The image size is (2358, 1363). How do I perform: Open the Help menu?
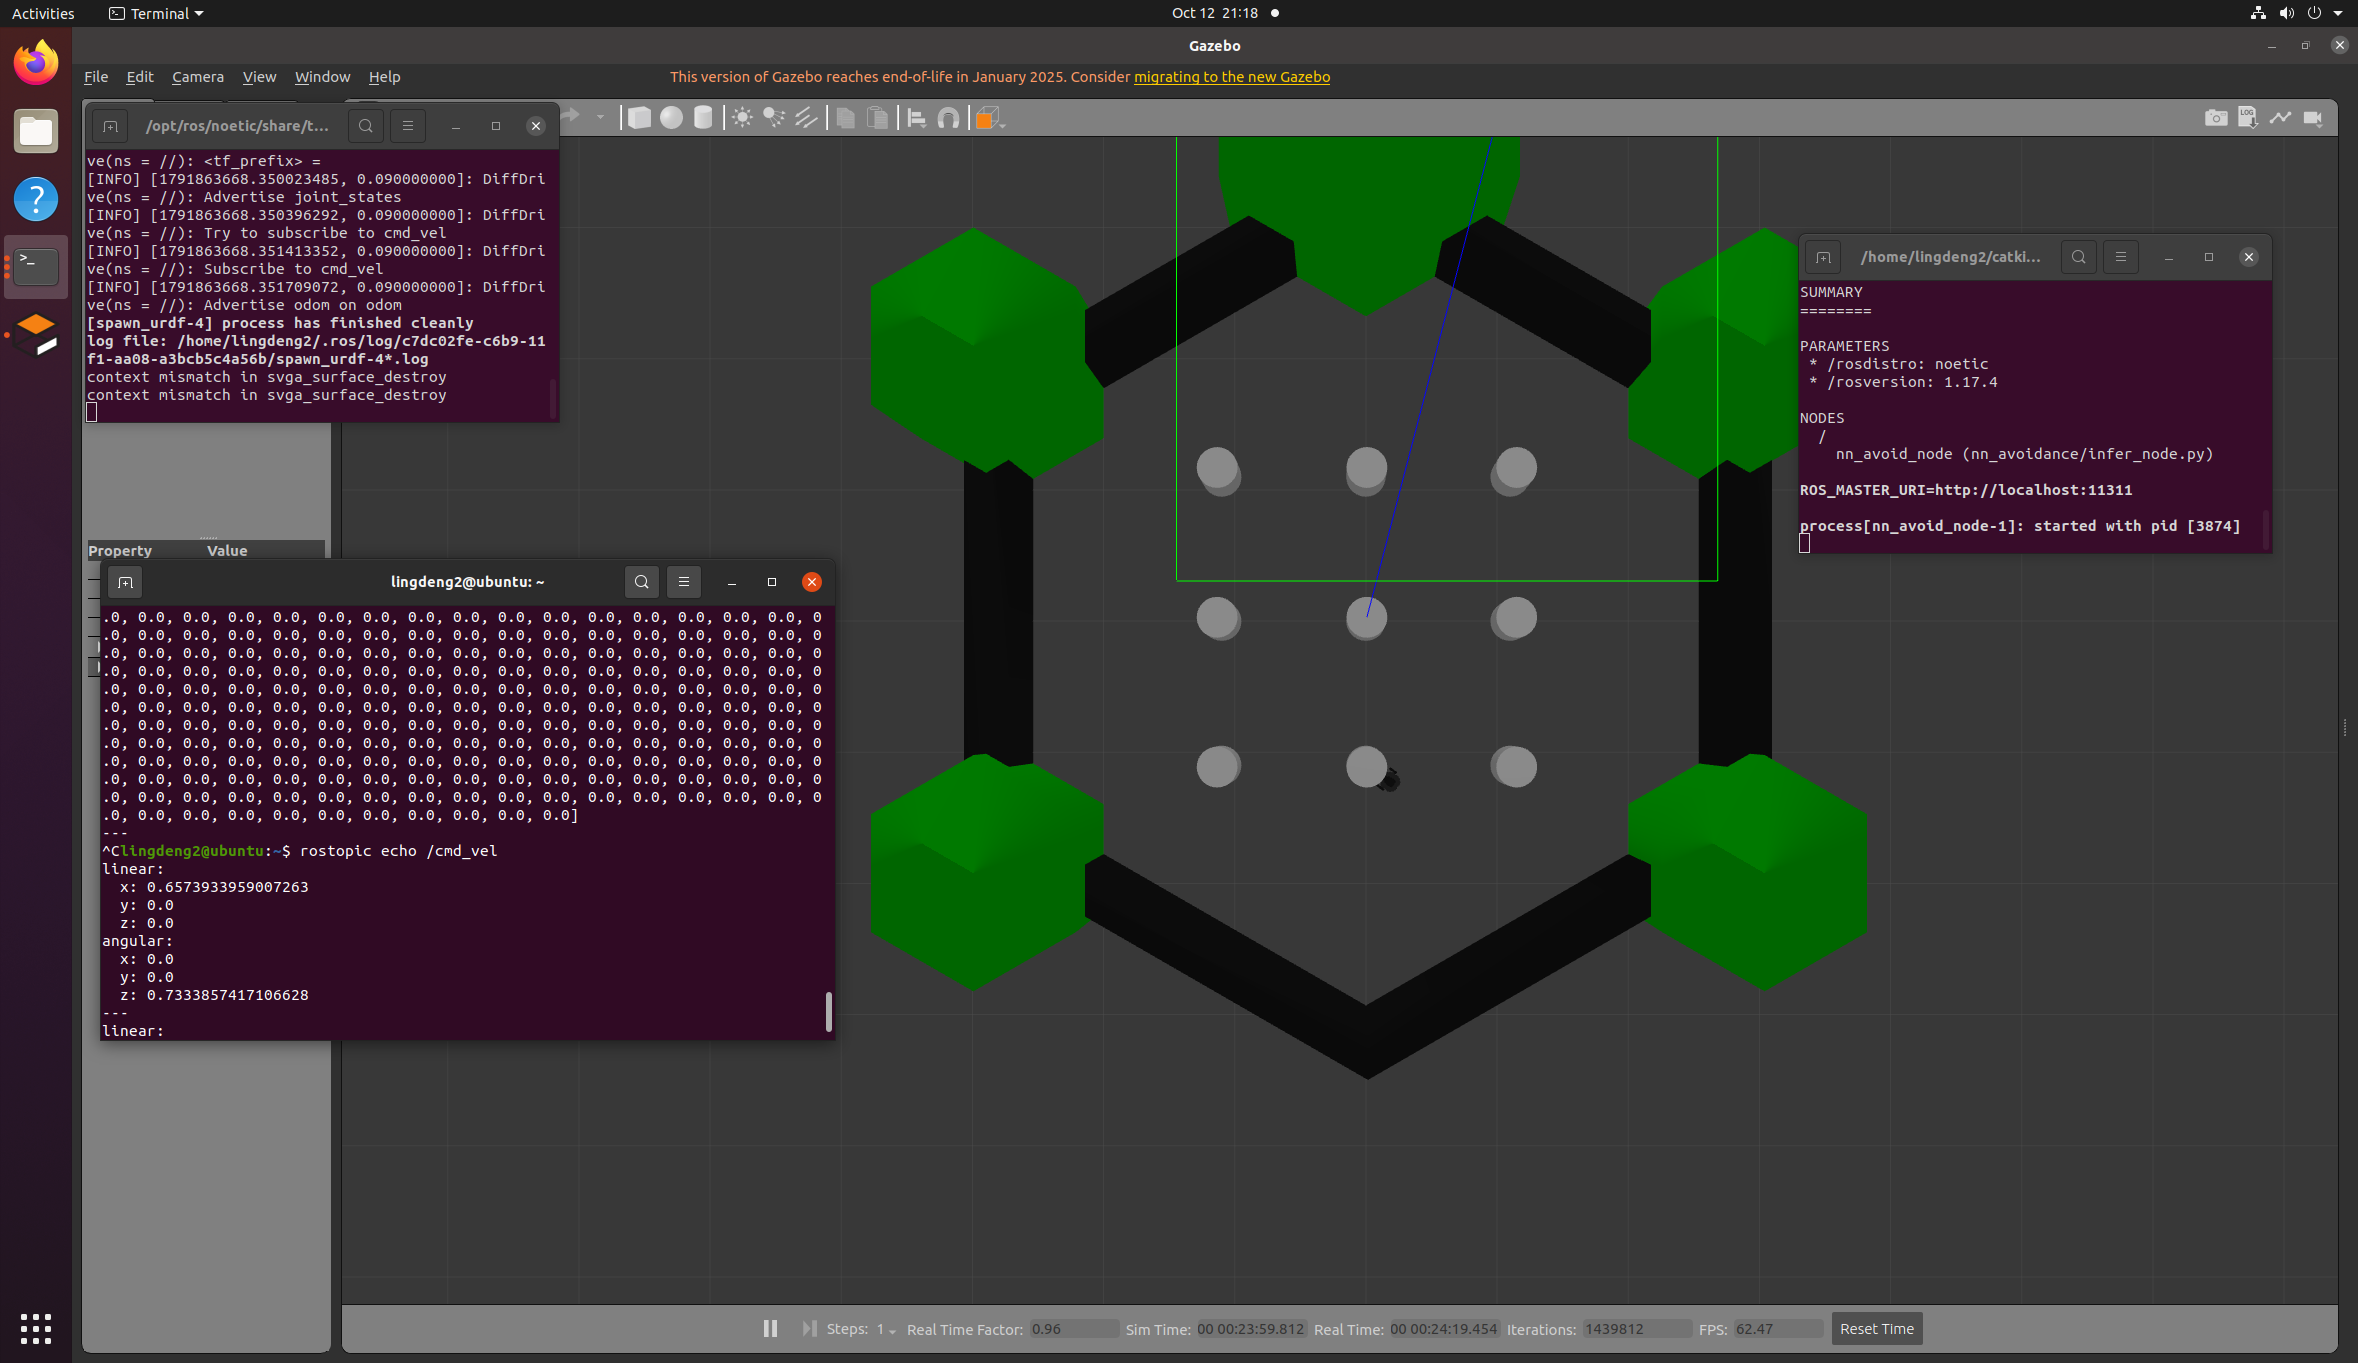[x=384, y=77]
